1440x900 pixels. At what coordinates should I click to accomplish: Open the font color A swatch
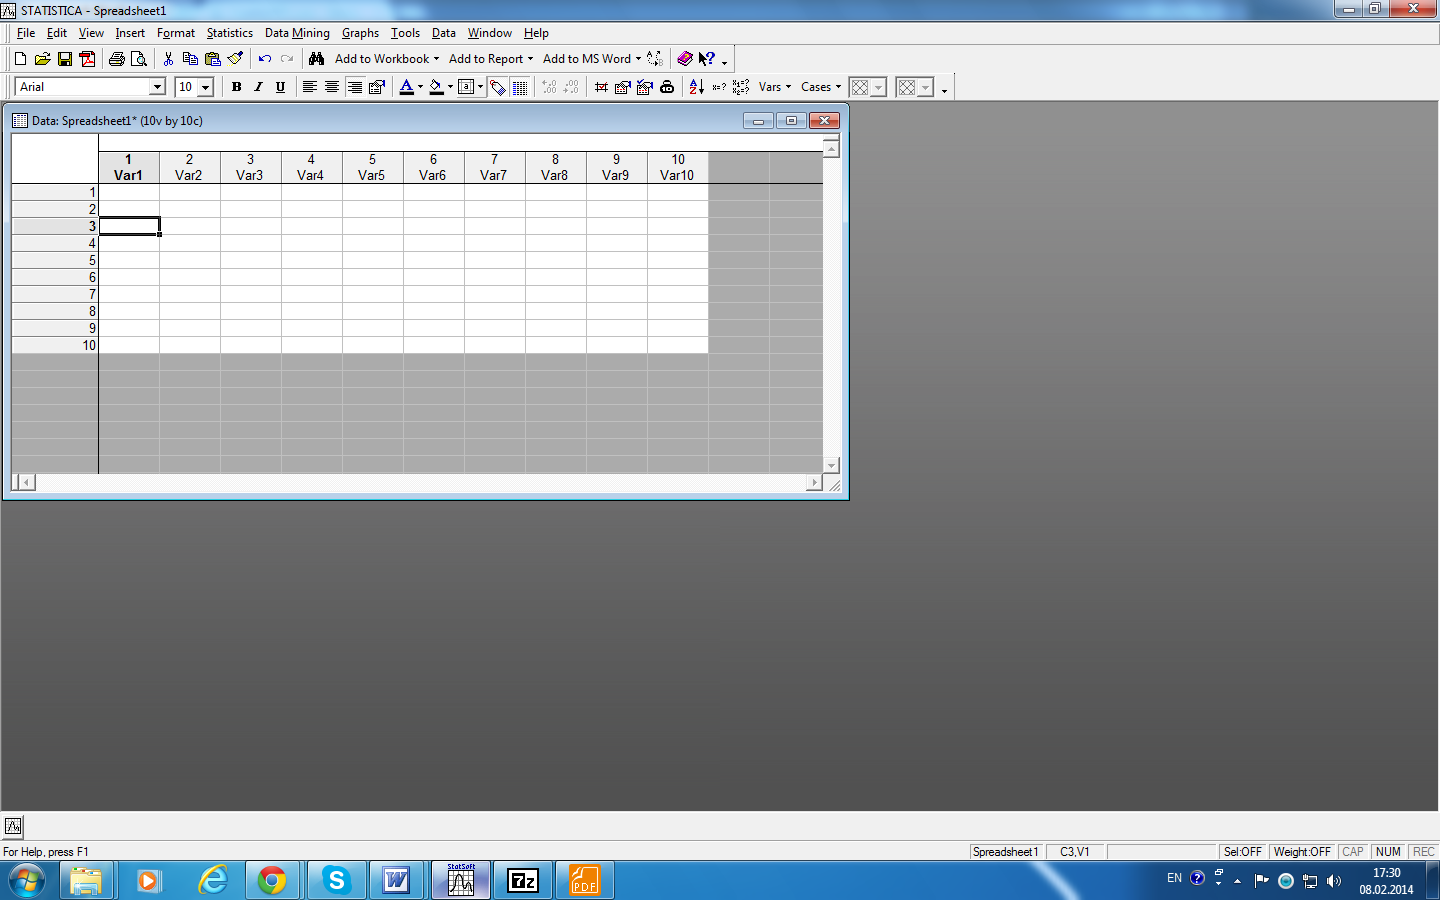406,87
